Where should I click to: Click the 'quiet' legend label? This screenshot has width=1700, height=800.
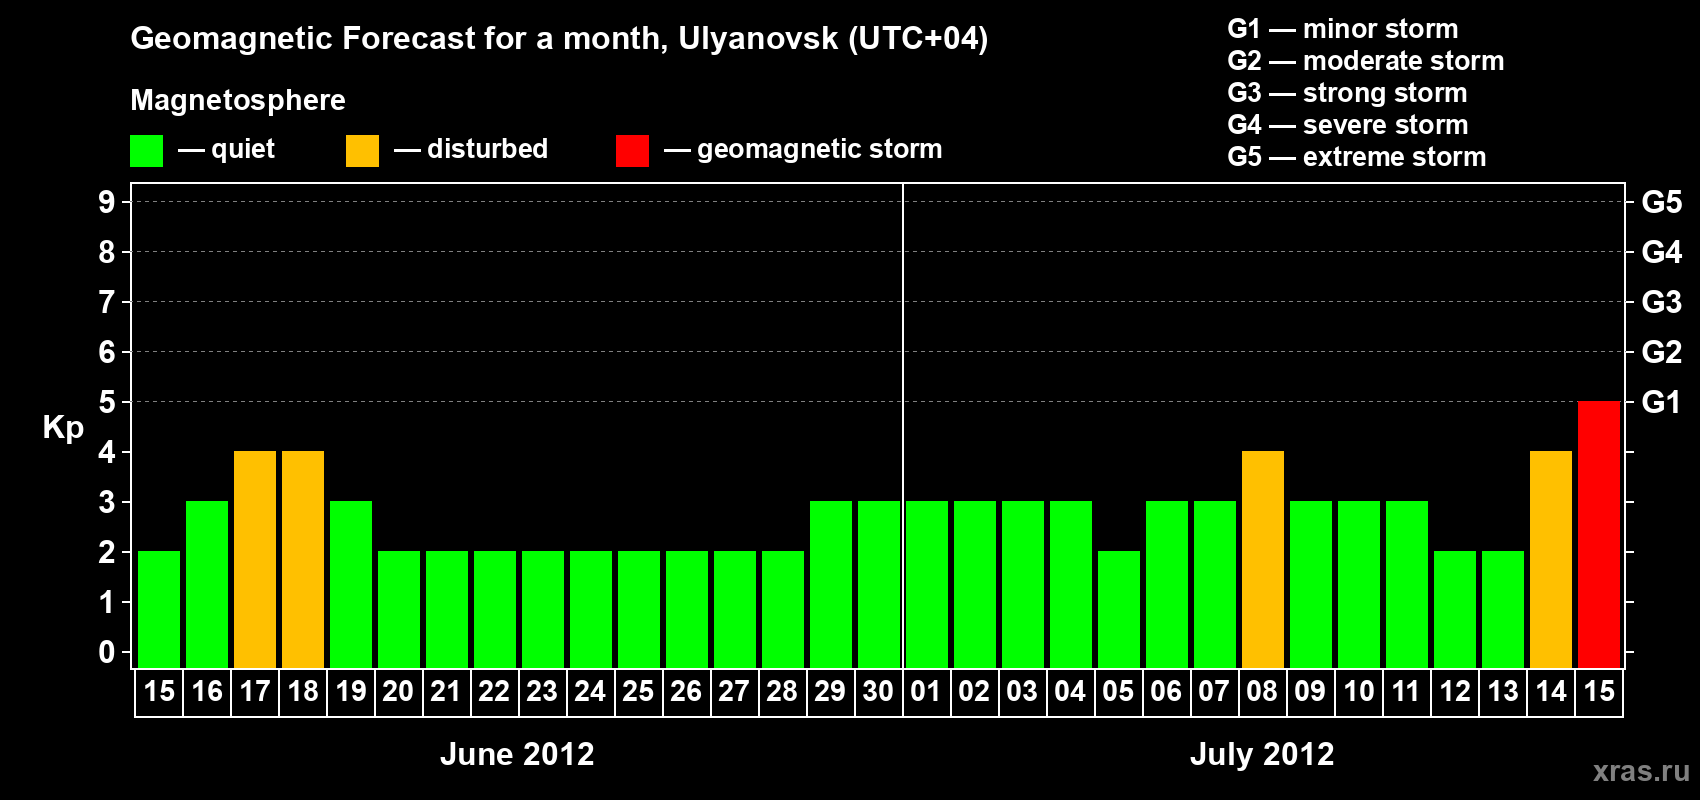pos(243,149)
